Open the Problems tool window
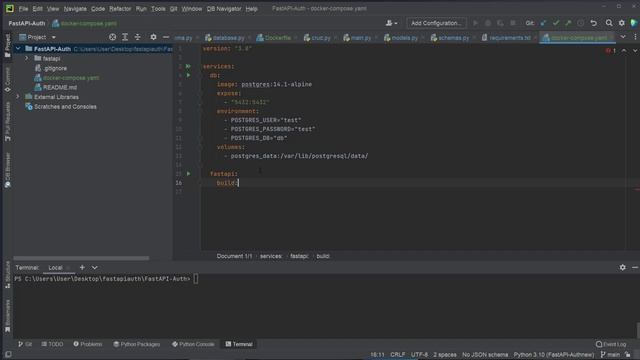 point(88,344)
